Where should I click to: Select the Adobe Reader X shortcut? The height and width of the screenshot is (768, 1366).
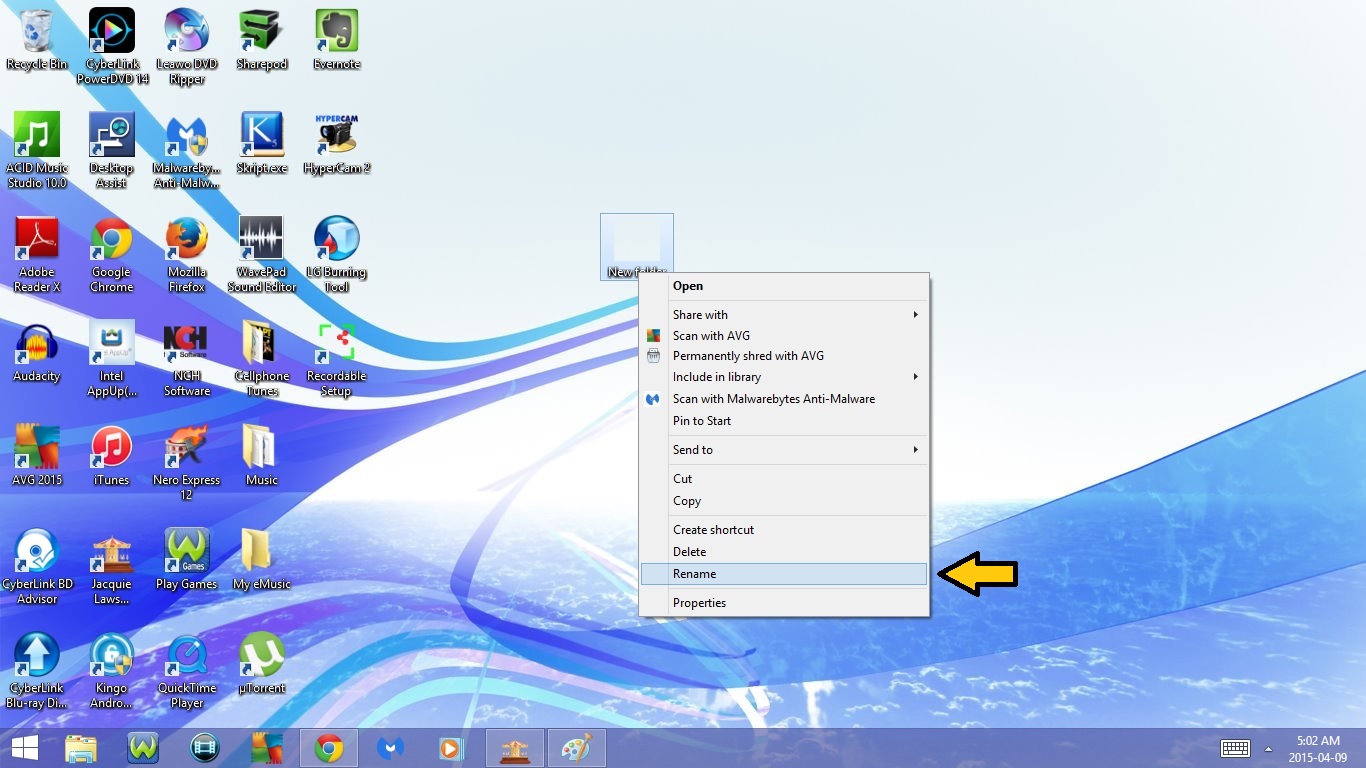pyautogui.click(x=37, y=254)
